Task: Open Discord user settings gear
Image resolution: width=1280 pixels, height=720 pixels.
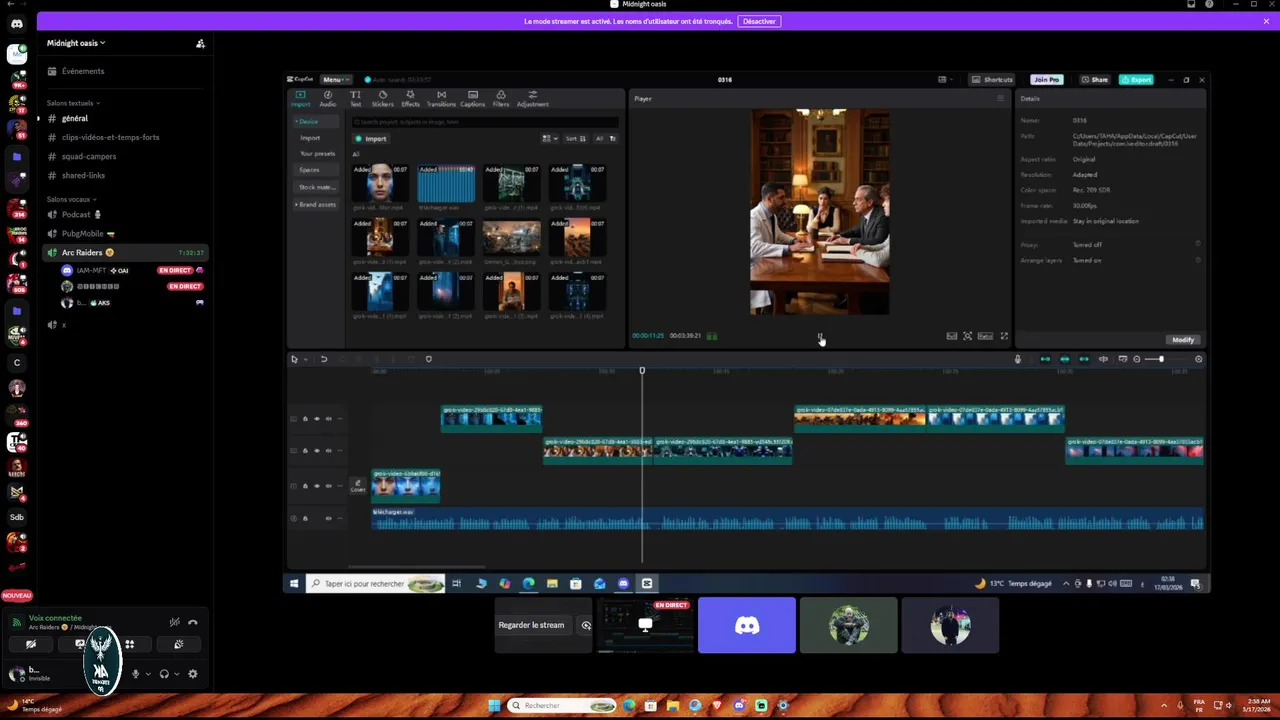Action: coord(193,674)
